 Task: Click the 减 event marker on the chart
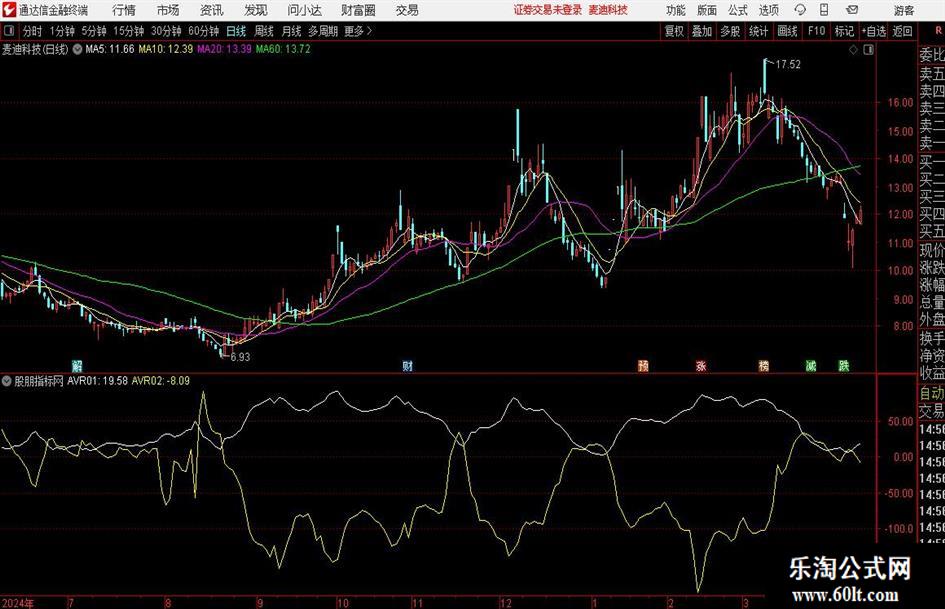[x=811, y=366]
